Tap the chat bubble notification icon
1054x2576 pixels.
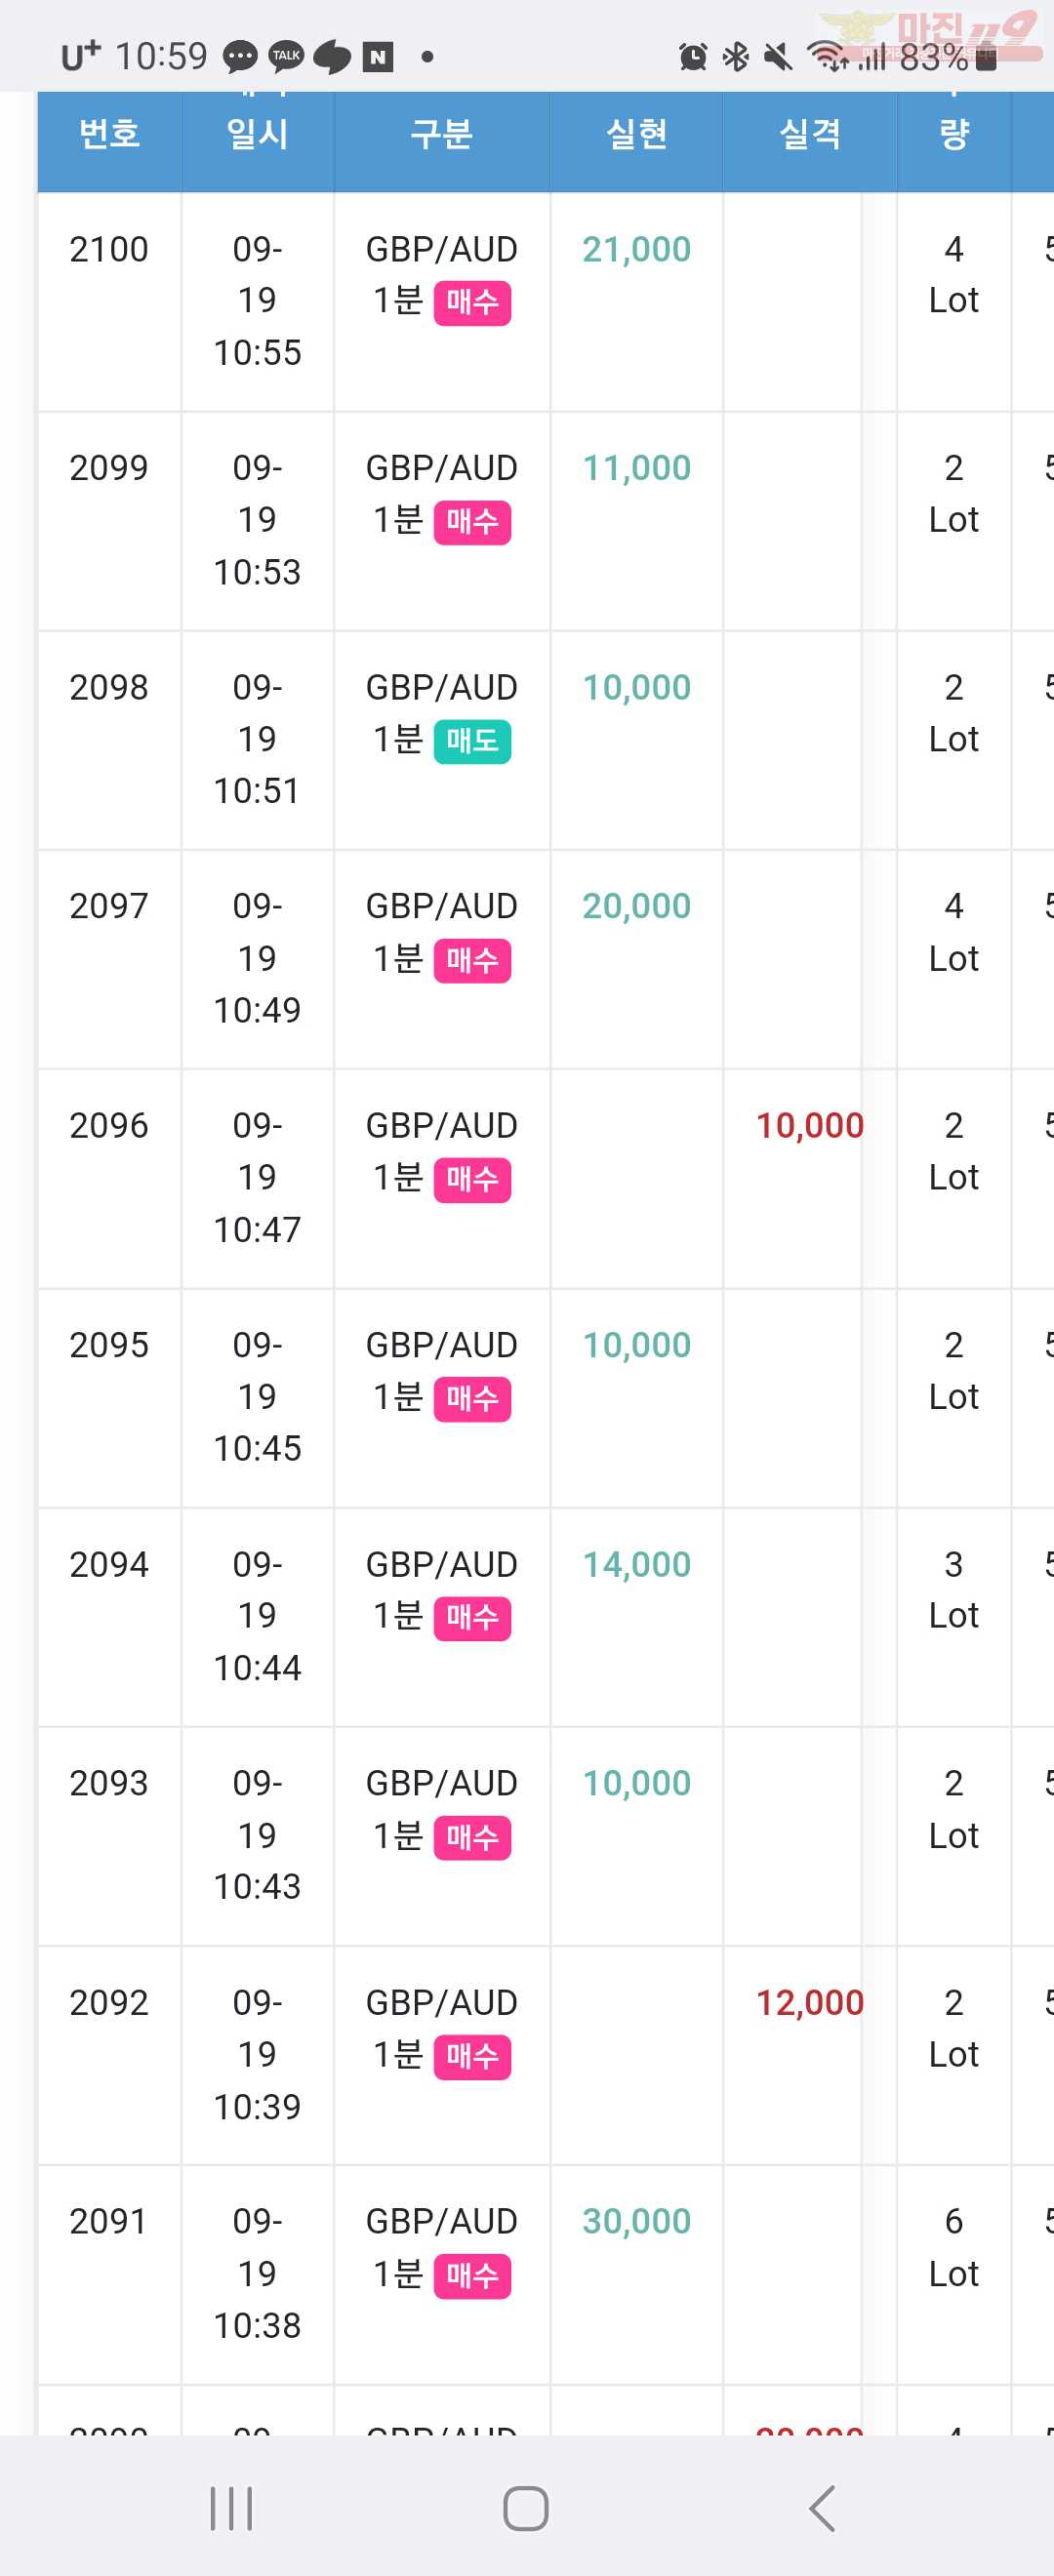click(x=240, y=57)
